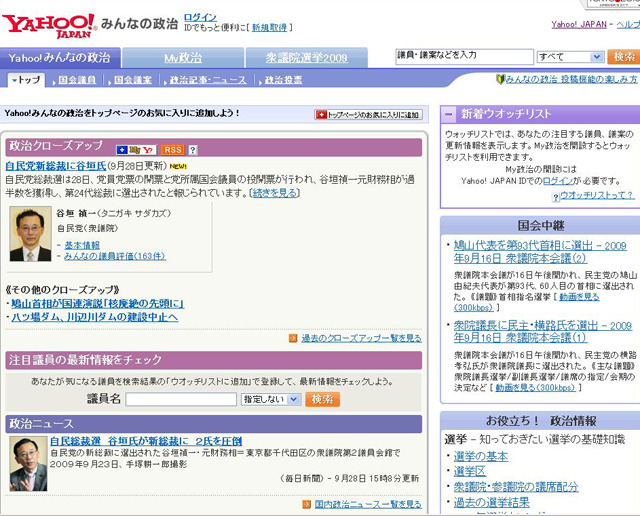Open the 国会議員 navigation item

pos(77,80)
